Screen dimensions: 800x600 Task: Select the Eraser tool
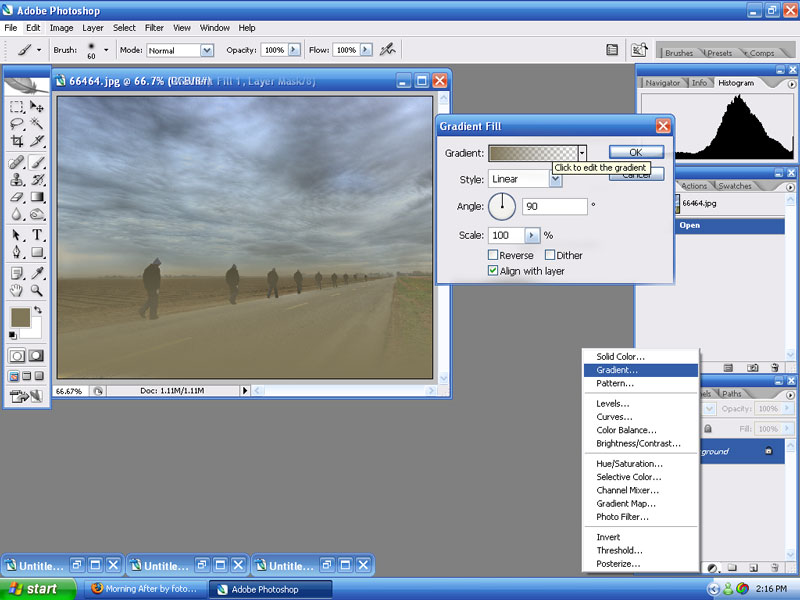pyautogui.click(x=17, y=197)
